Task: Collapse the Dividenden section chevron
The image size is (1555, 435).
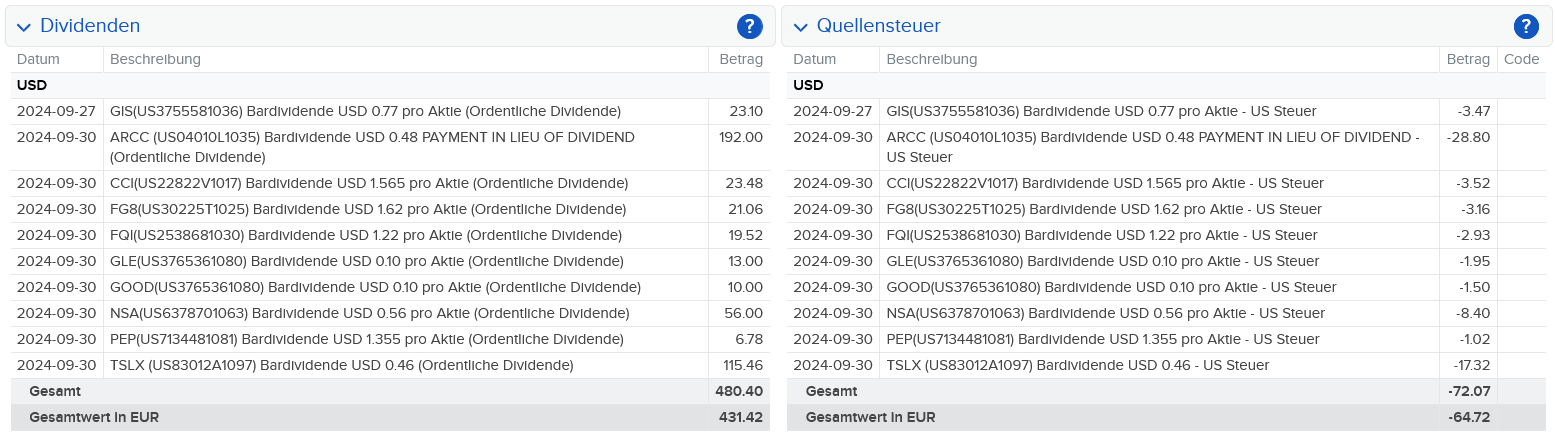Action: click(x=24, y=27)
